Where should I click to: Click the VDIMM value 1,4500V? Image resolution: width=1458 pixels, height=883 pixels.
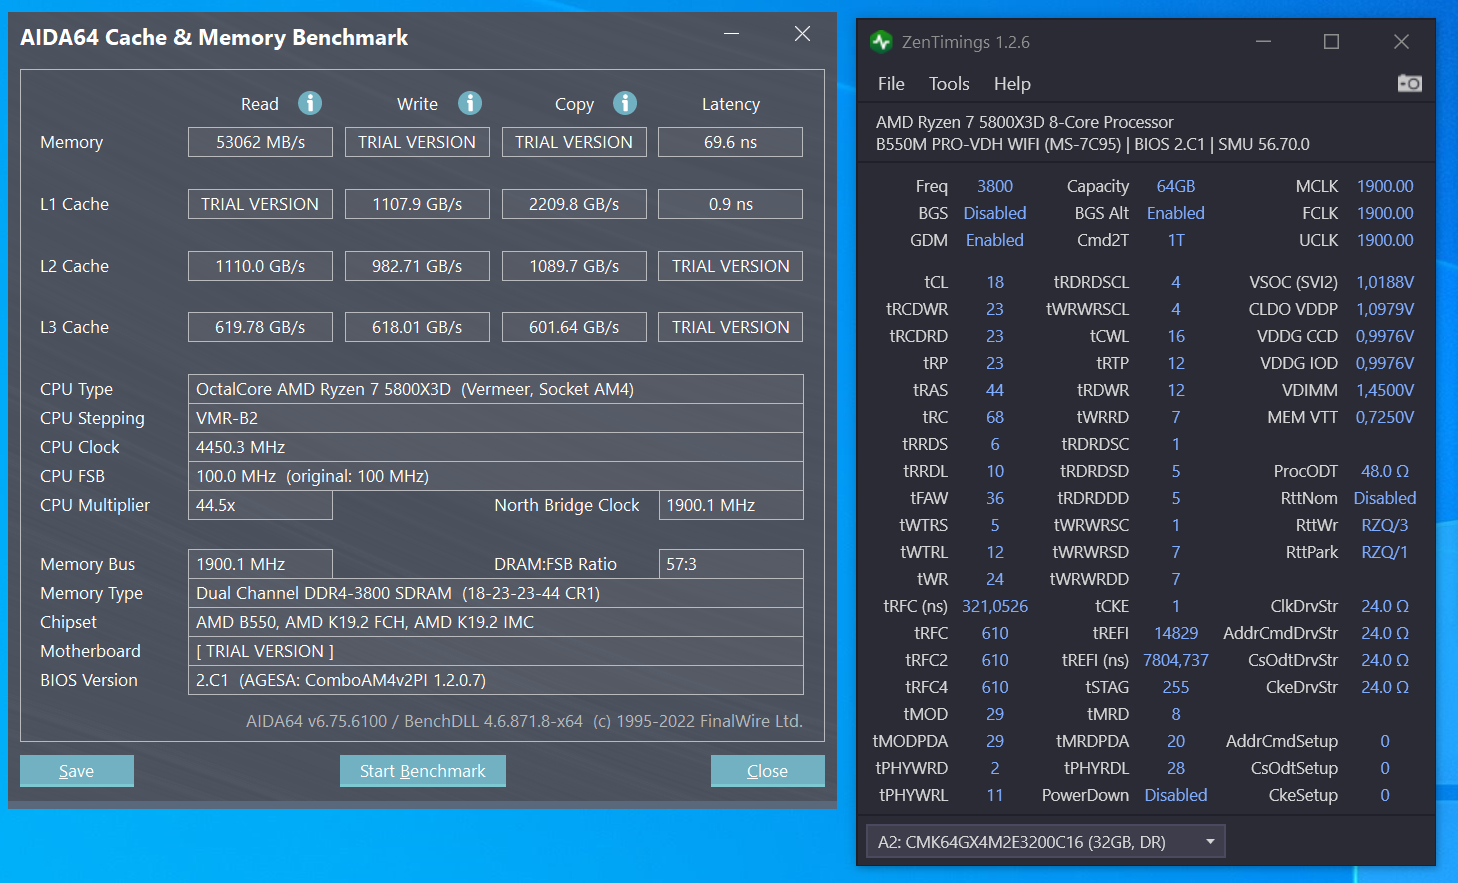pos(1385,390)
